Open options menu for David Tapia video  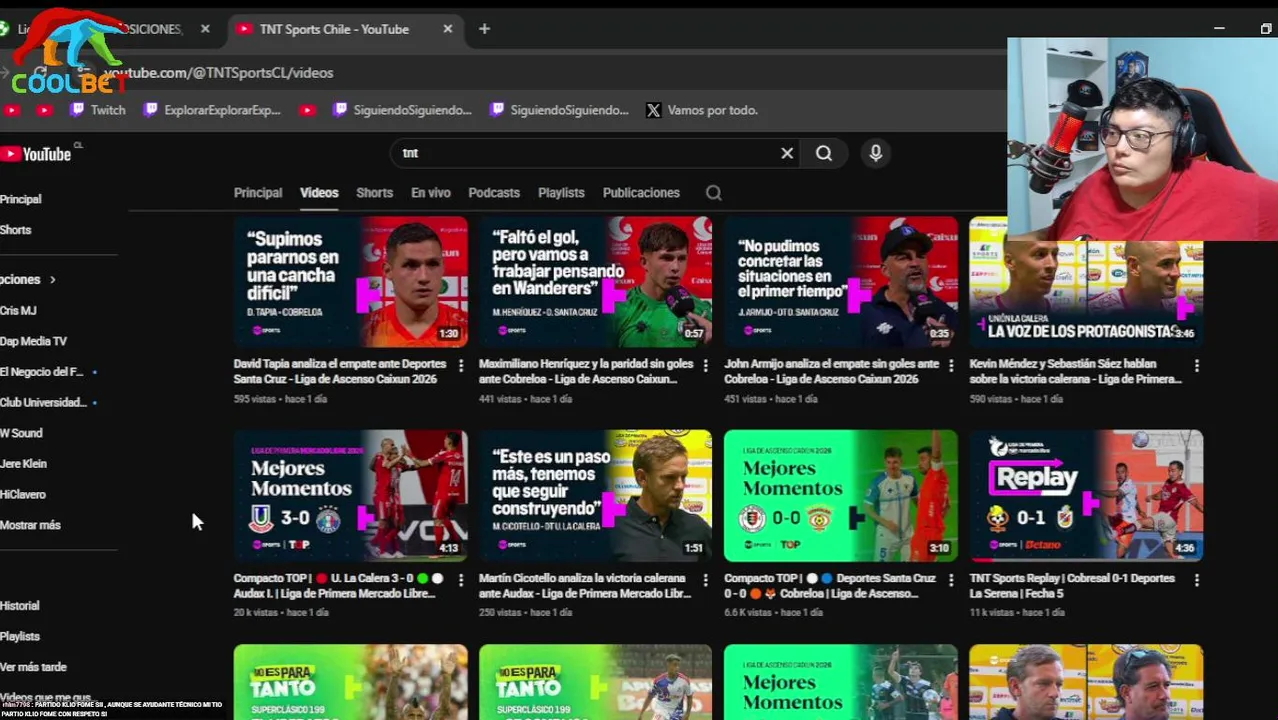tap(461, 366)
